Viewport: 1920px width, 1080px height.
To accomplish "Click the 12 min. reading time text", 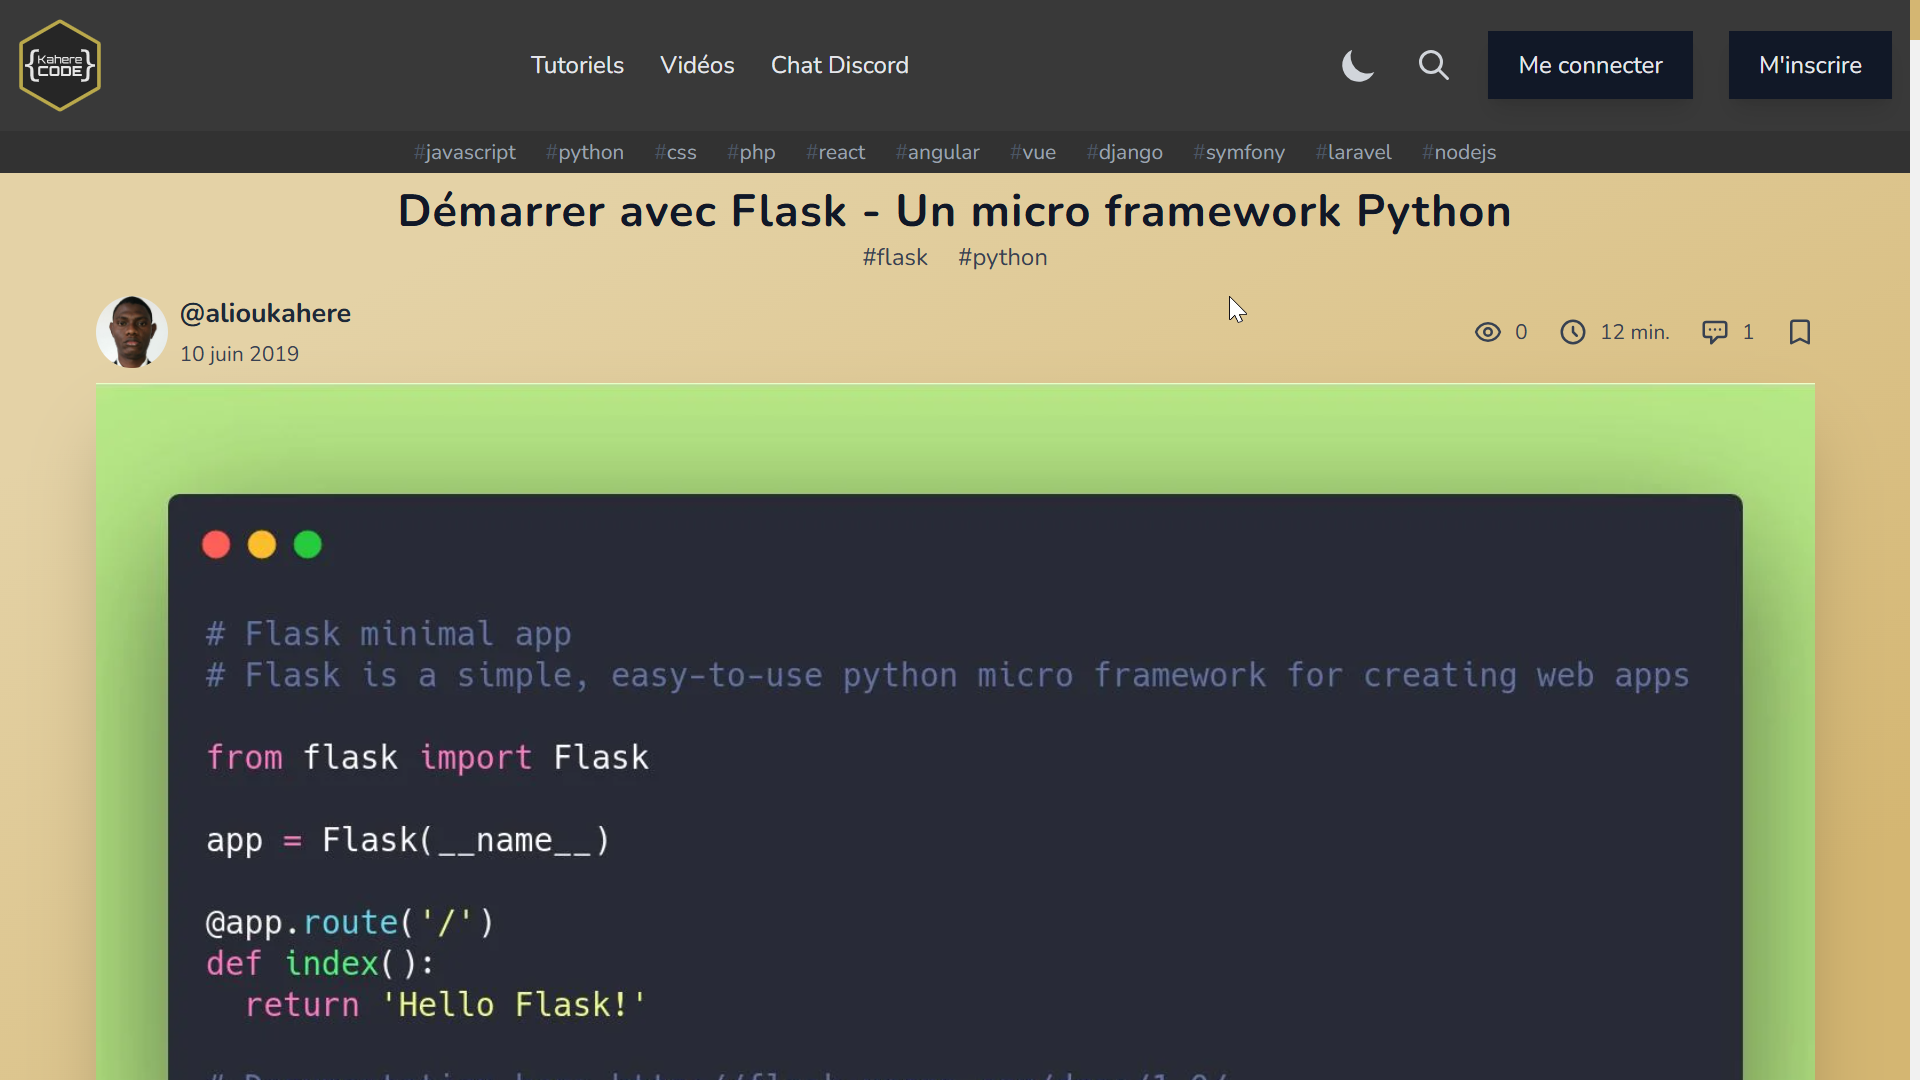I will (1635, 332).
